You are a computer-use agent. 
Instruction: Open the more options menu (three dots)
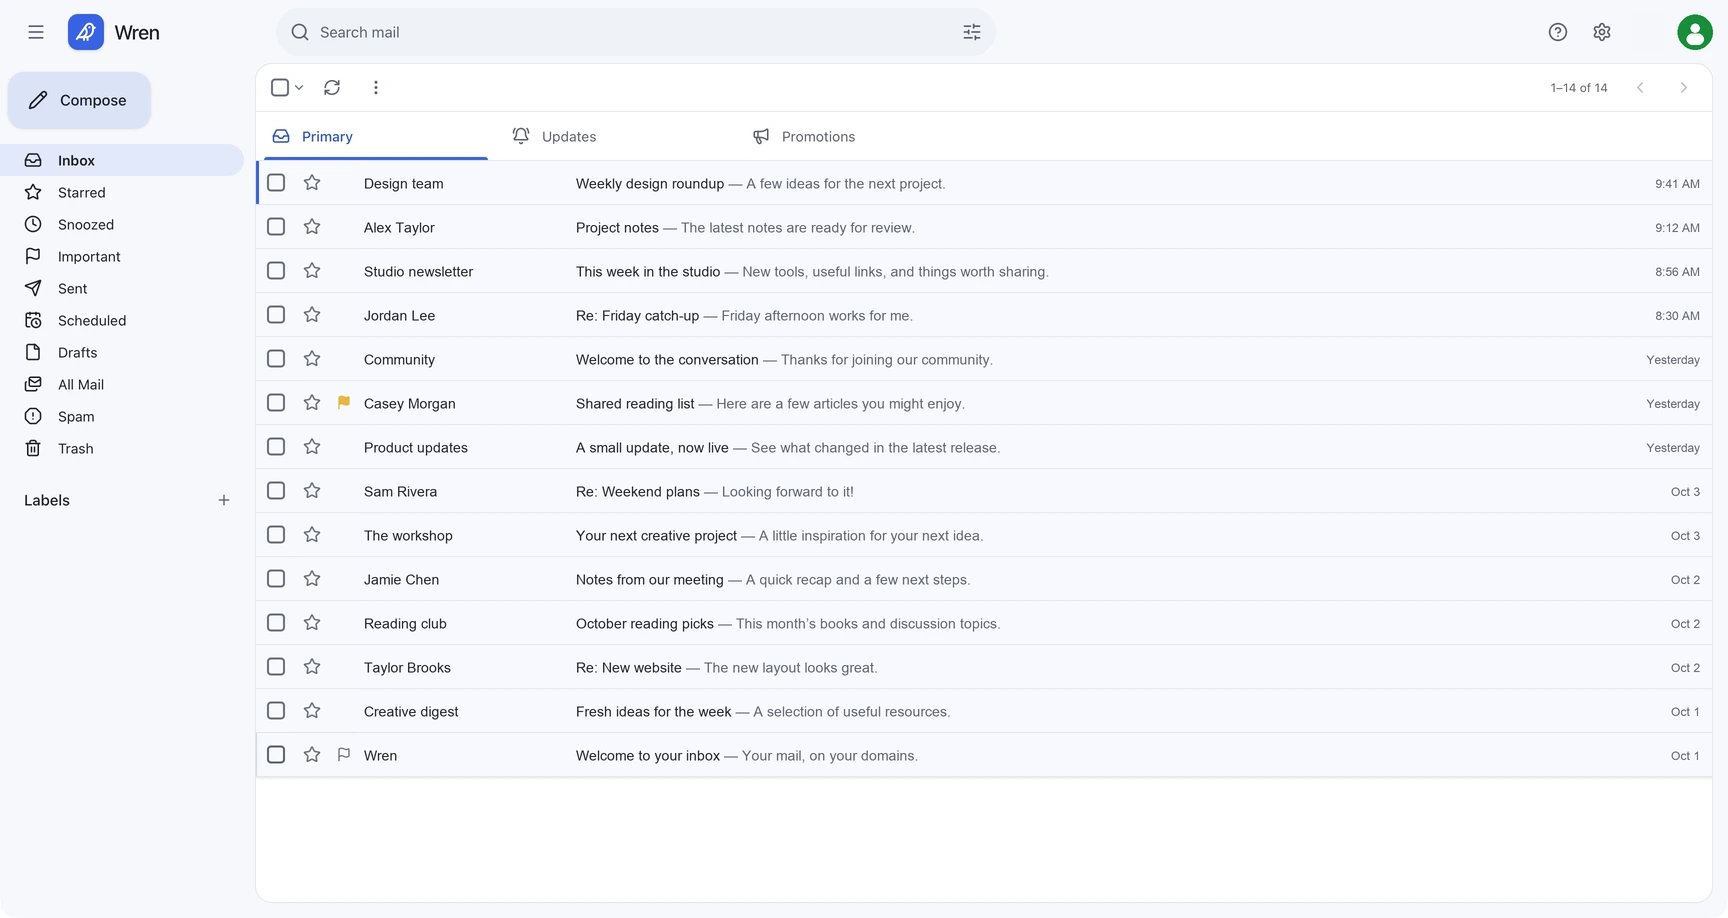click(376, 88)
